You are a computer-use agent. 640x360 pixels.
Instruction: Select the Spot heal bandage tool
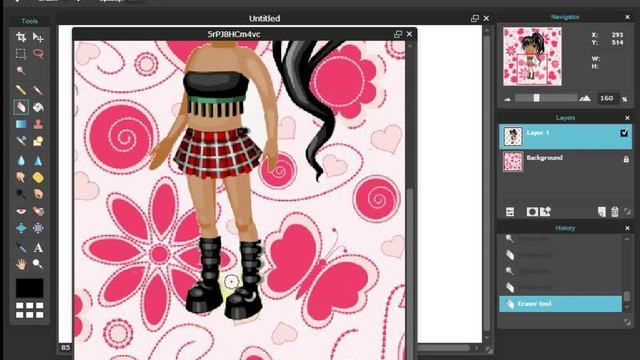(x=38, y=211)
